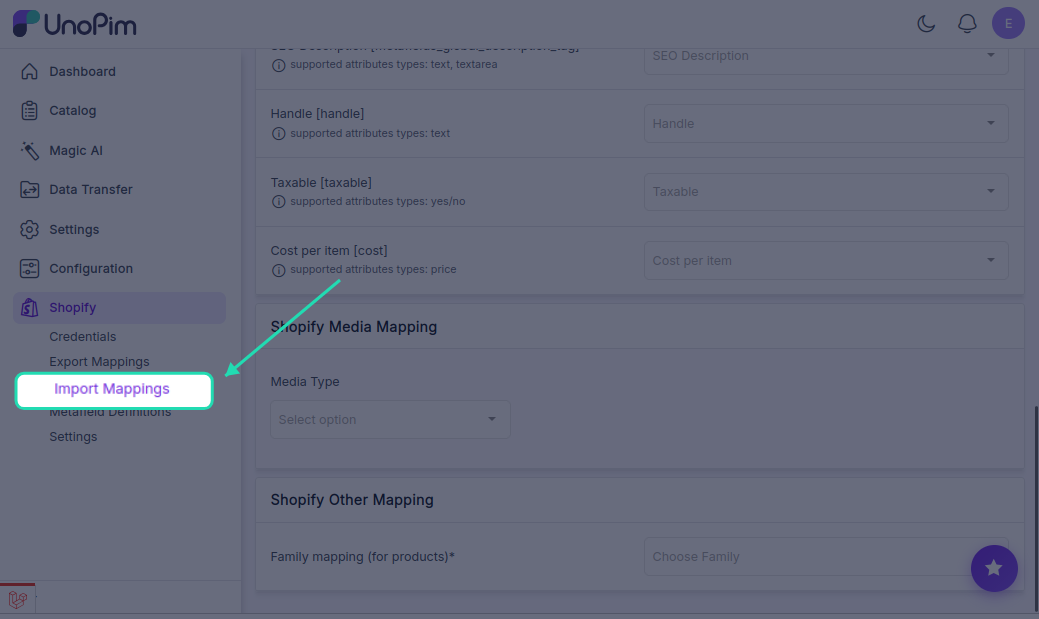Click 'Taxable [taxable]' label
The width and height of the screenshot is (1039, 619).
tap(321, 182)
